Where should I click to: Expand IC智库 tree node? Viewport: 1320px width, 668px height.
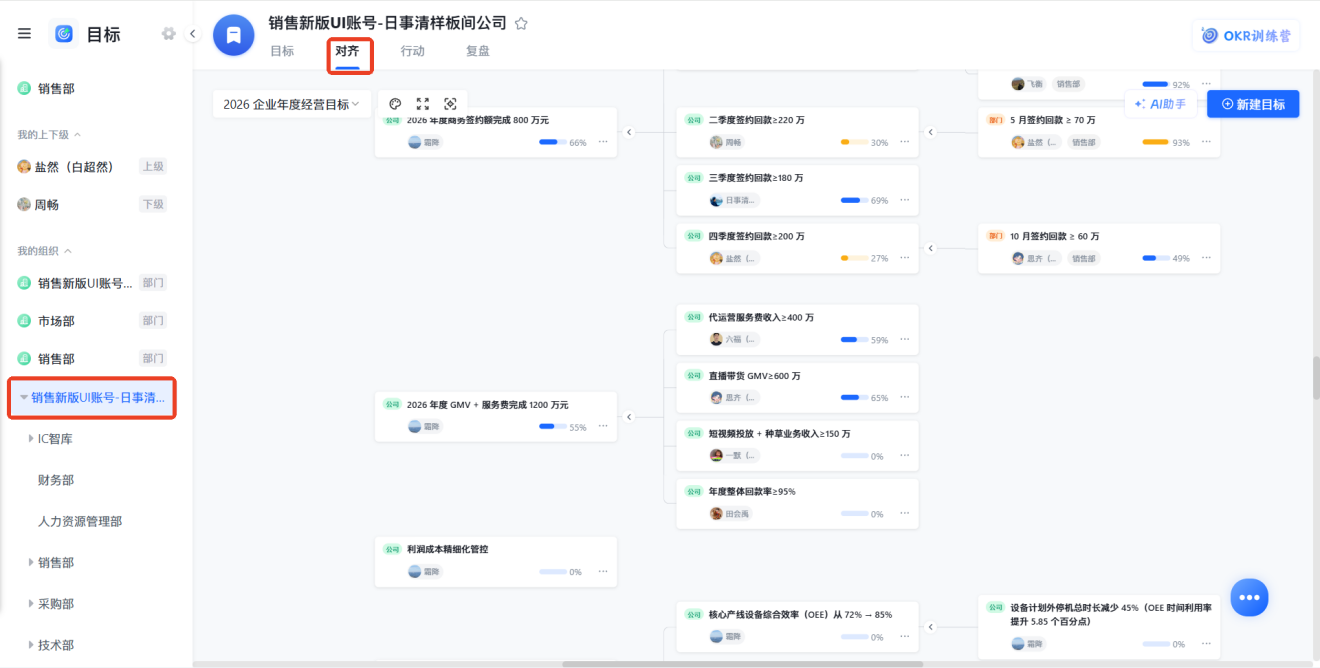point(30,438)
